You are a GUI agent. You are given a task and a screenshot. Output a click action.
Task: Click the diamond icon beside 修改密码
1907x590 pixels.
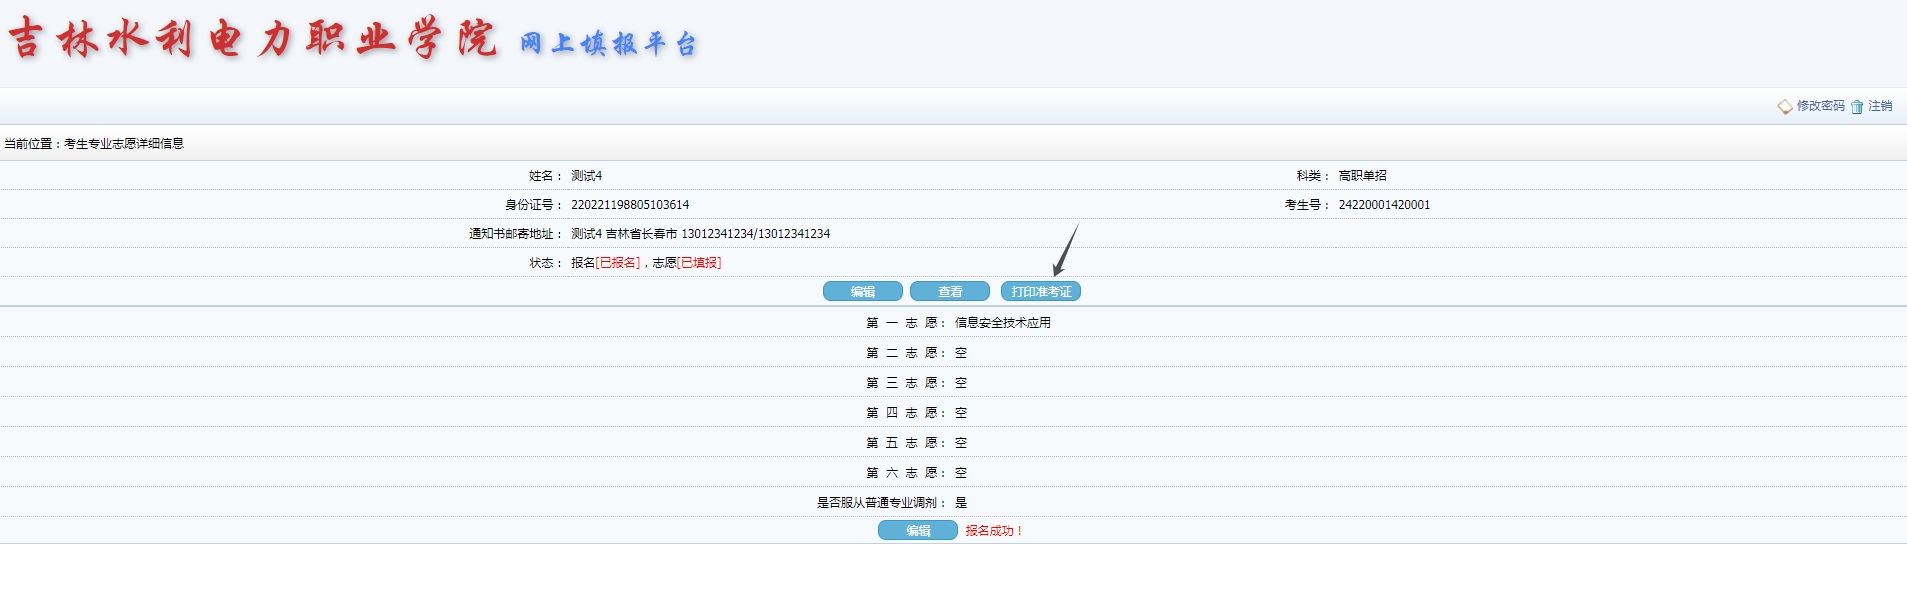[1784, 106]
